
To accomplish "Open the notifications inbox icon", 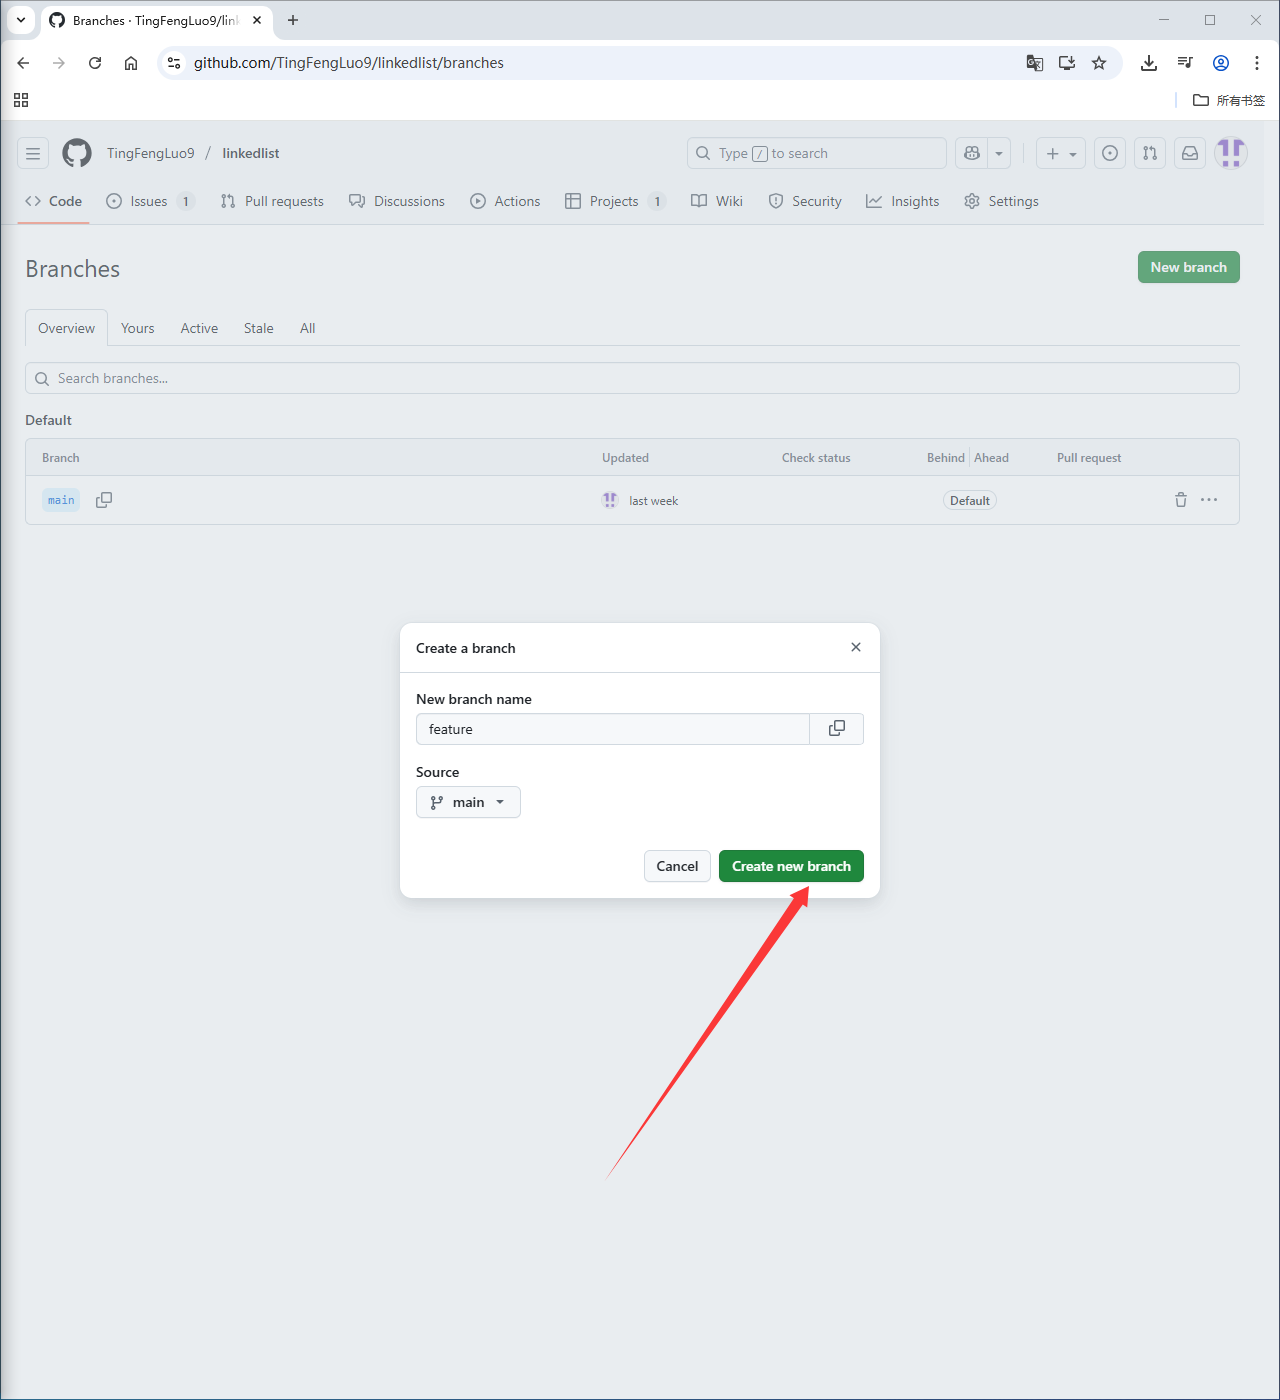I will pyautogui.click(x=1190, y=153).
